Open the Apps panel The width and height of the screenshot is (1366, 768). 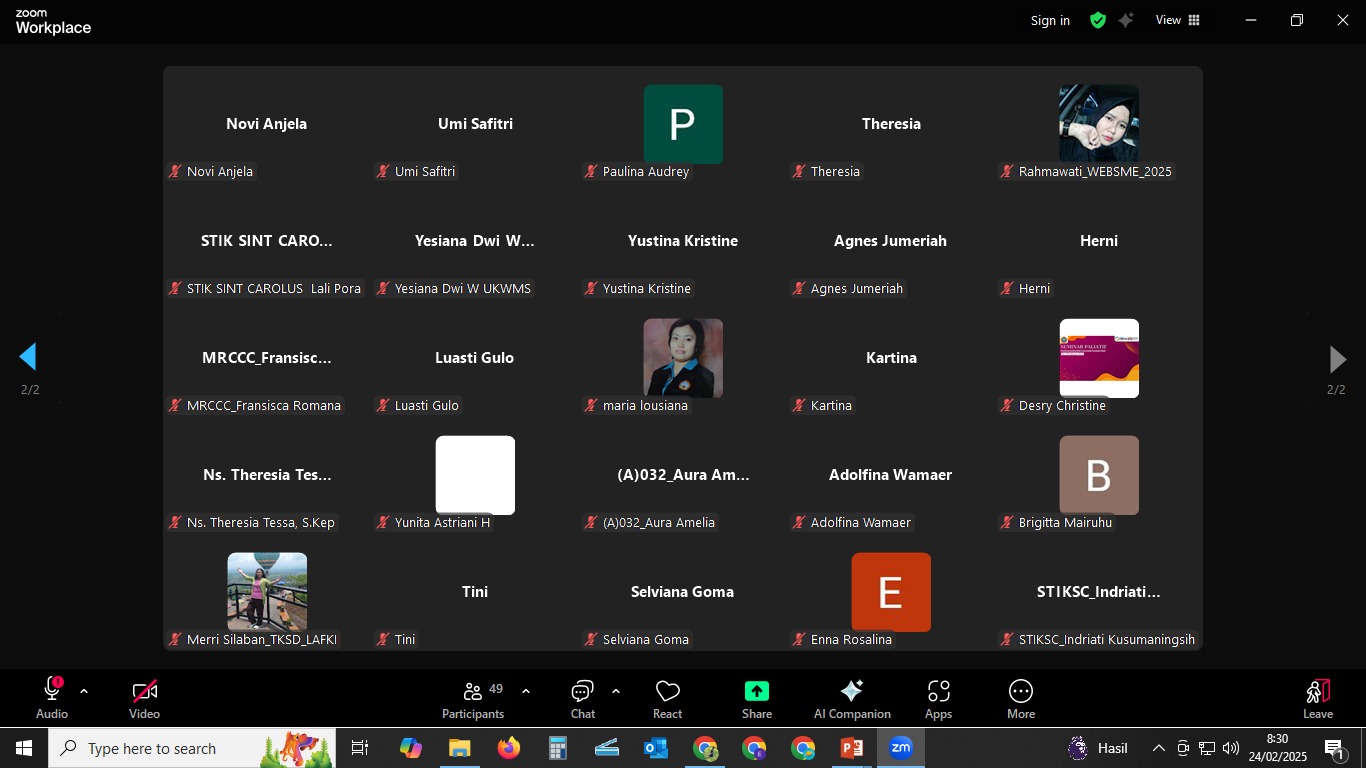pyautogui.click(x=938, y=699)
